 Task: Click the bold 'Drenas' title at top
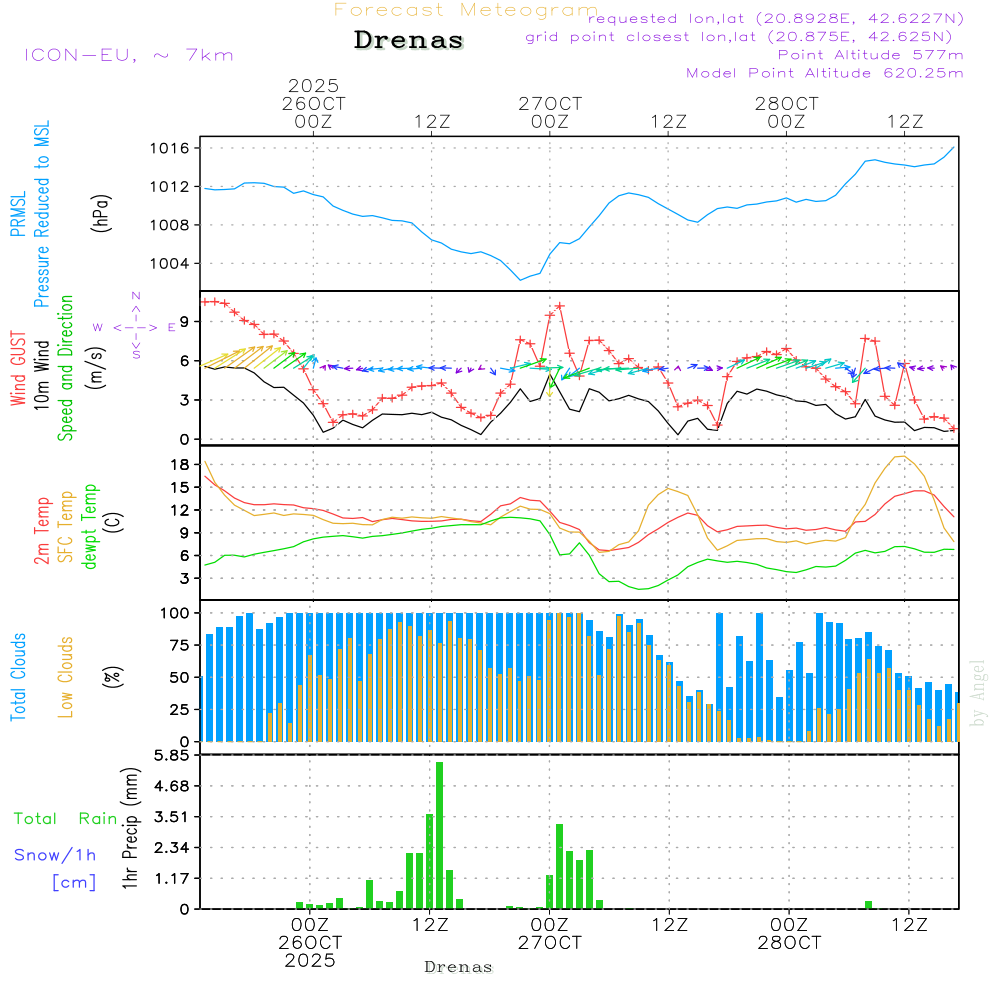pos(409,41)
